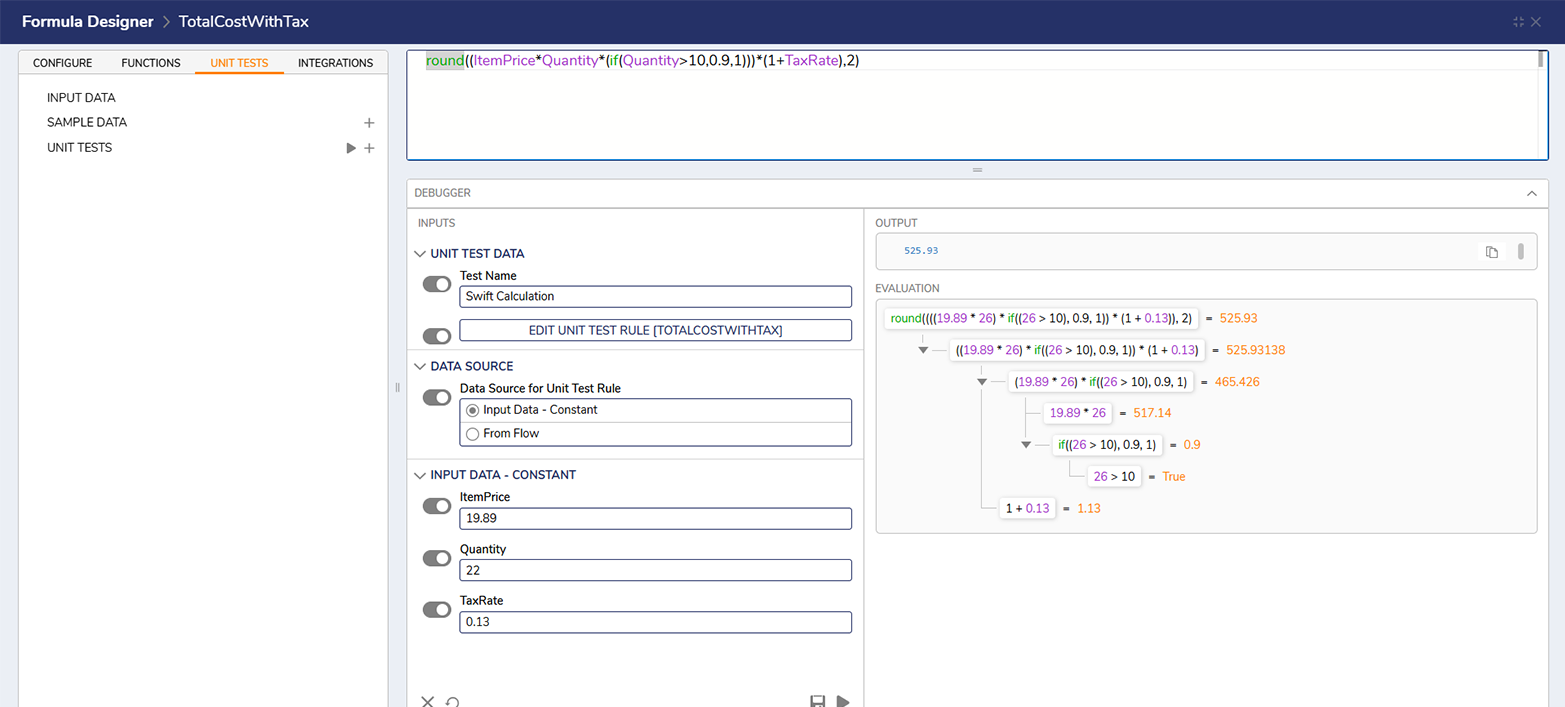Screen dimensions: 1565x707
Task: Add a new entry with Sample Data plus
Action: tap(369, 123)
